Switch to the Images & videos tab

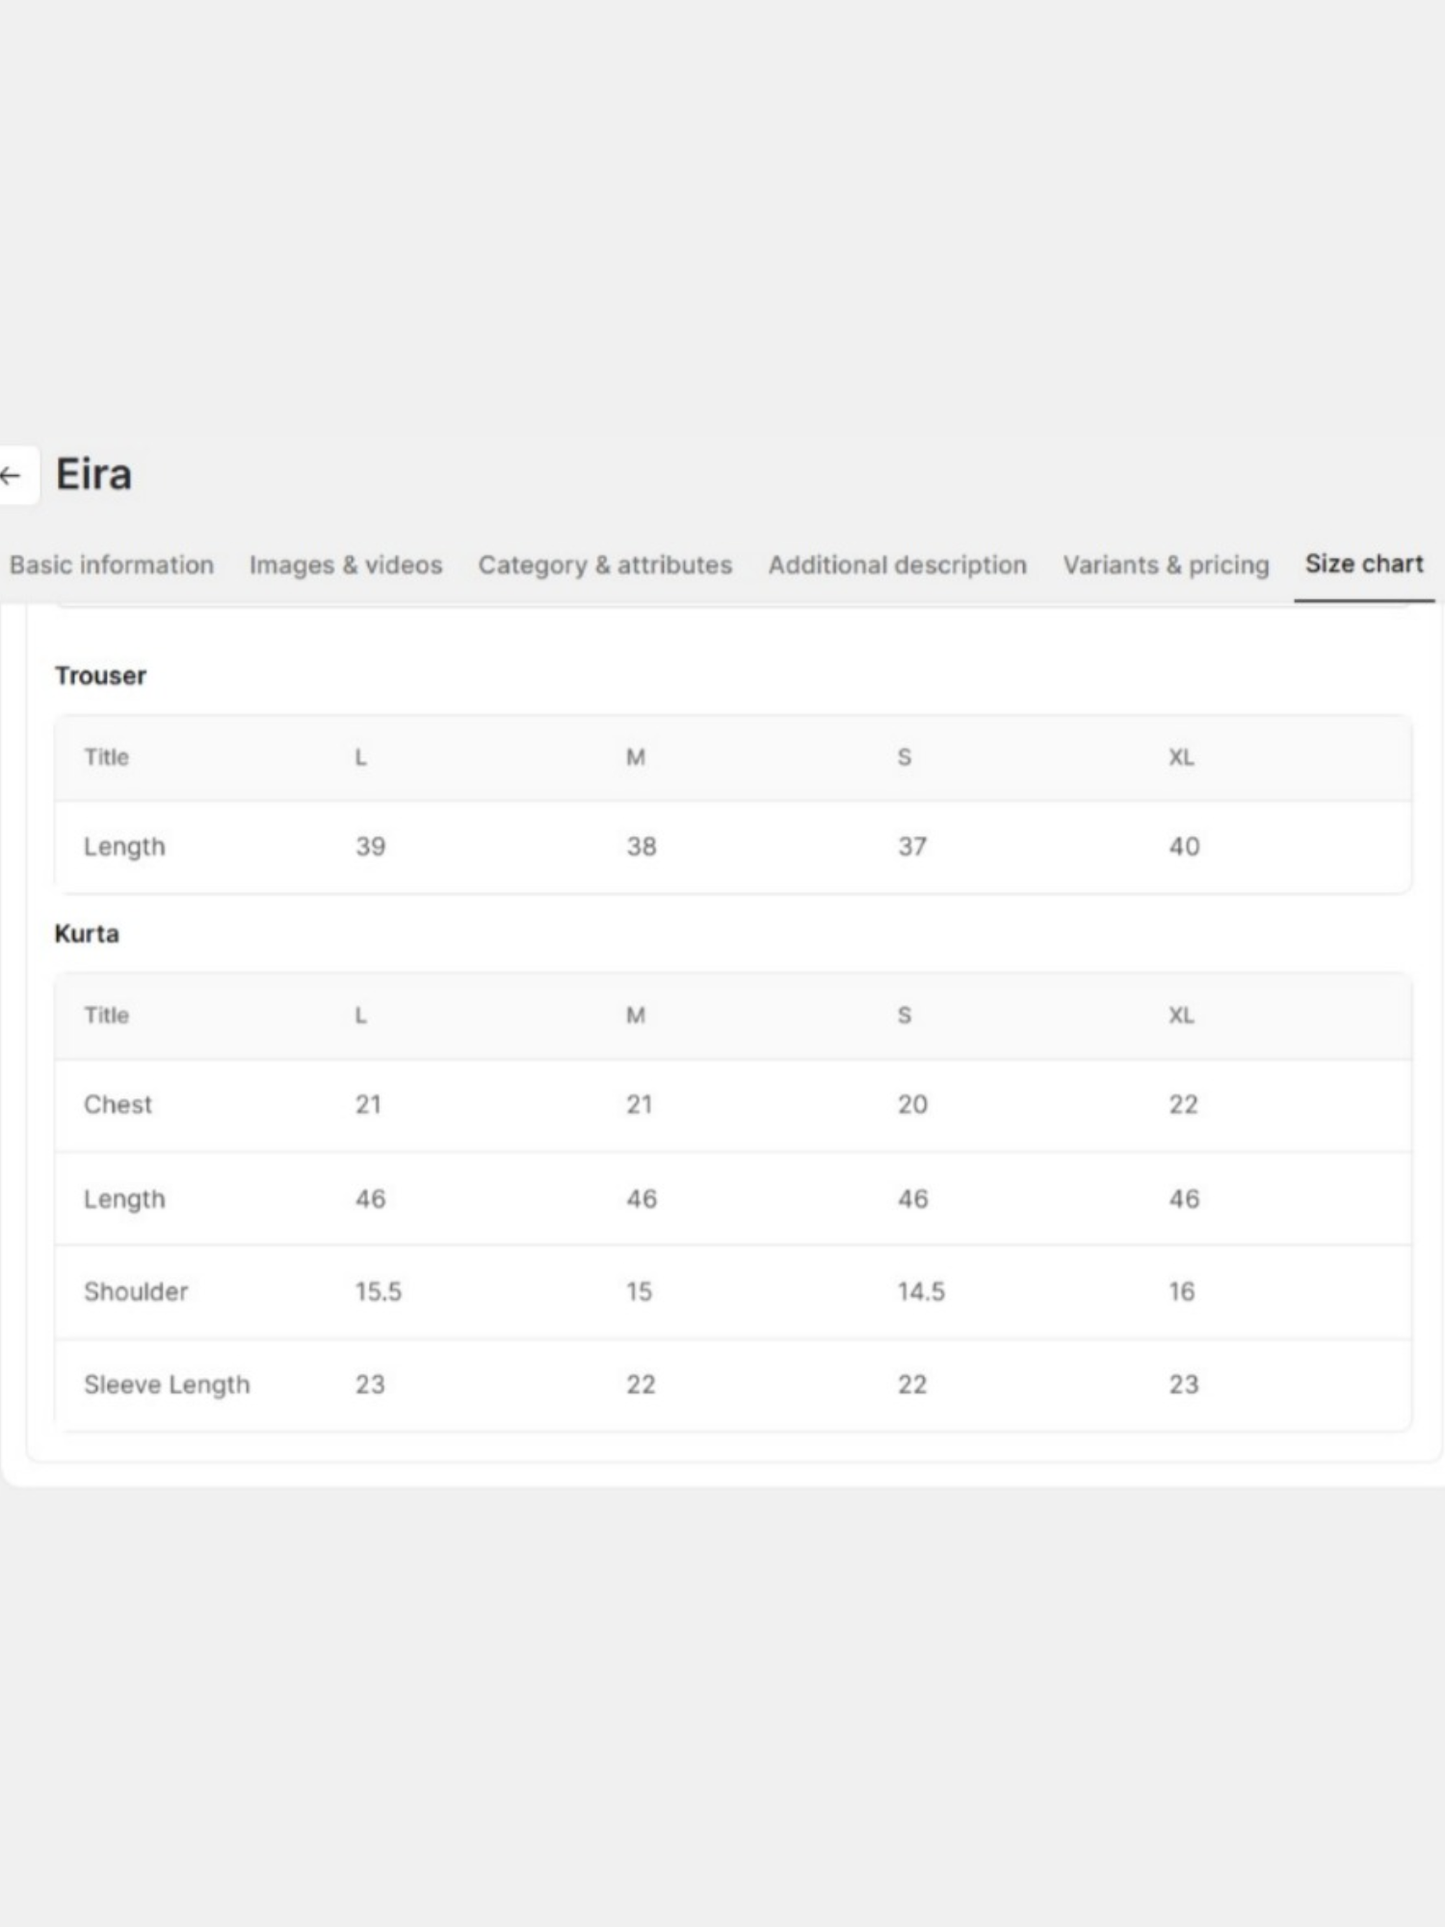pos(346,565)
